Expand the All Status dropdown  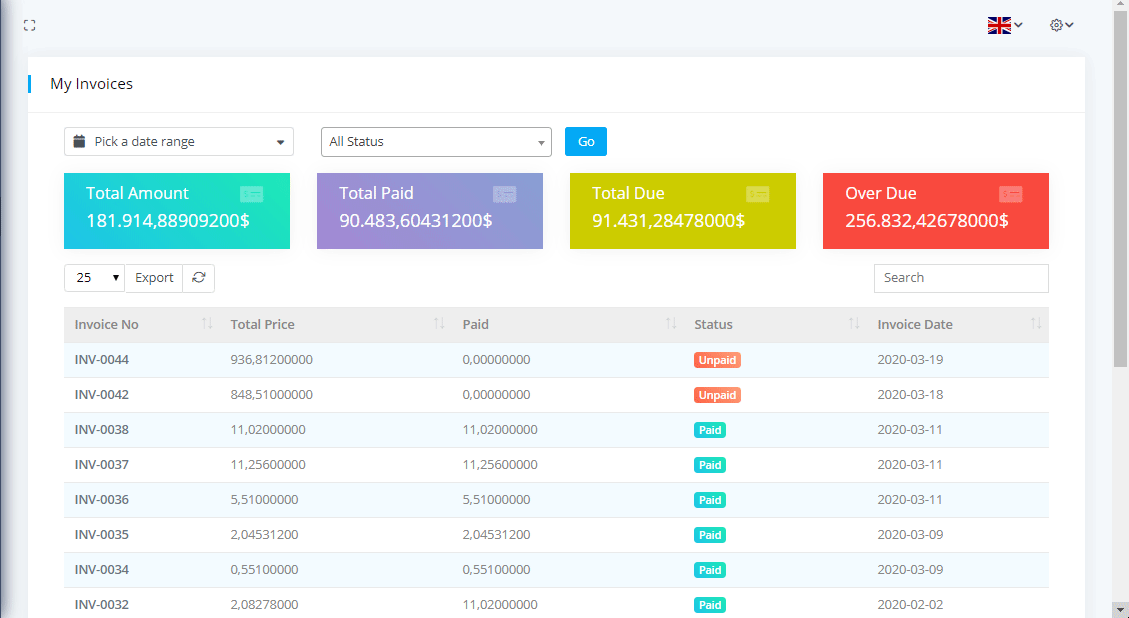coord(436,142)
